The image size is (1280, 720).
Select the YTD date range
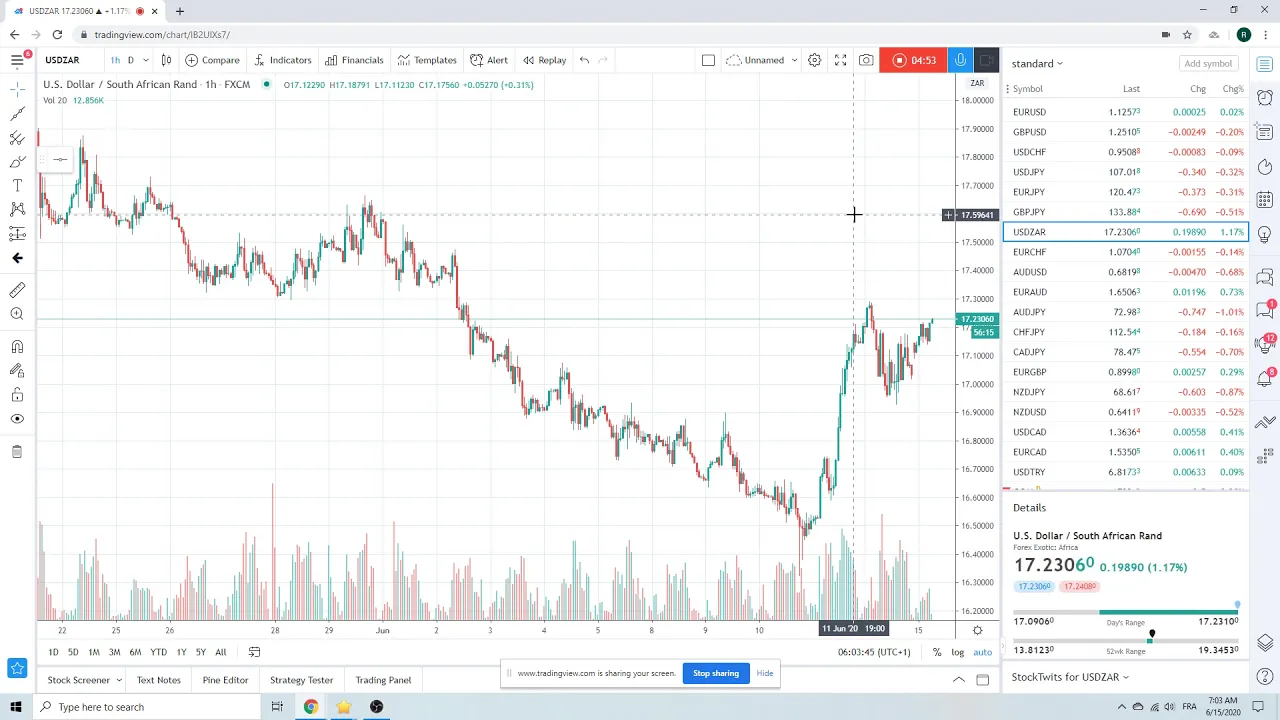[158, 652]
